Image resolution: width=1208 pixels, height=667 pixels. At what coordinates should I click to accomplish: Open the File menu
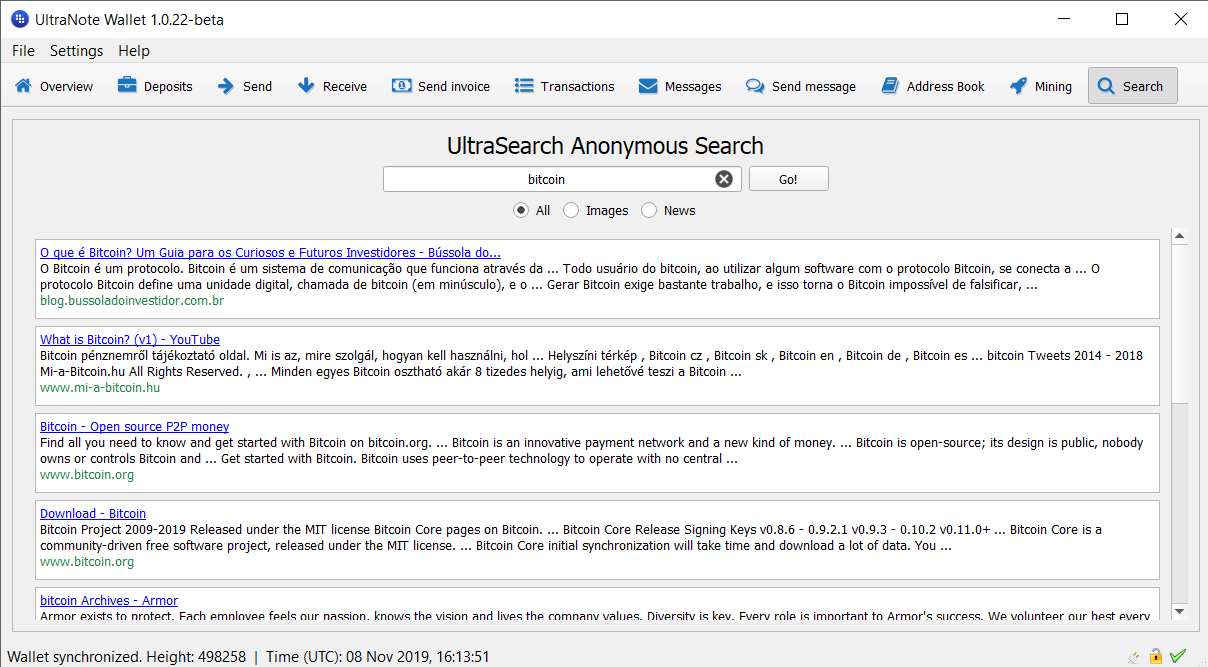coord(23,50)
